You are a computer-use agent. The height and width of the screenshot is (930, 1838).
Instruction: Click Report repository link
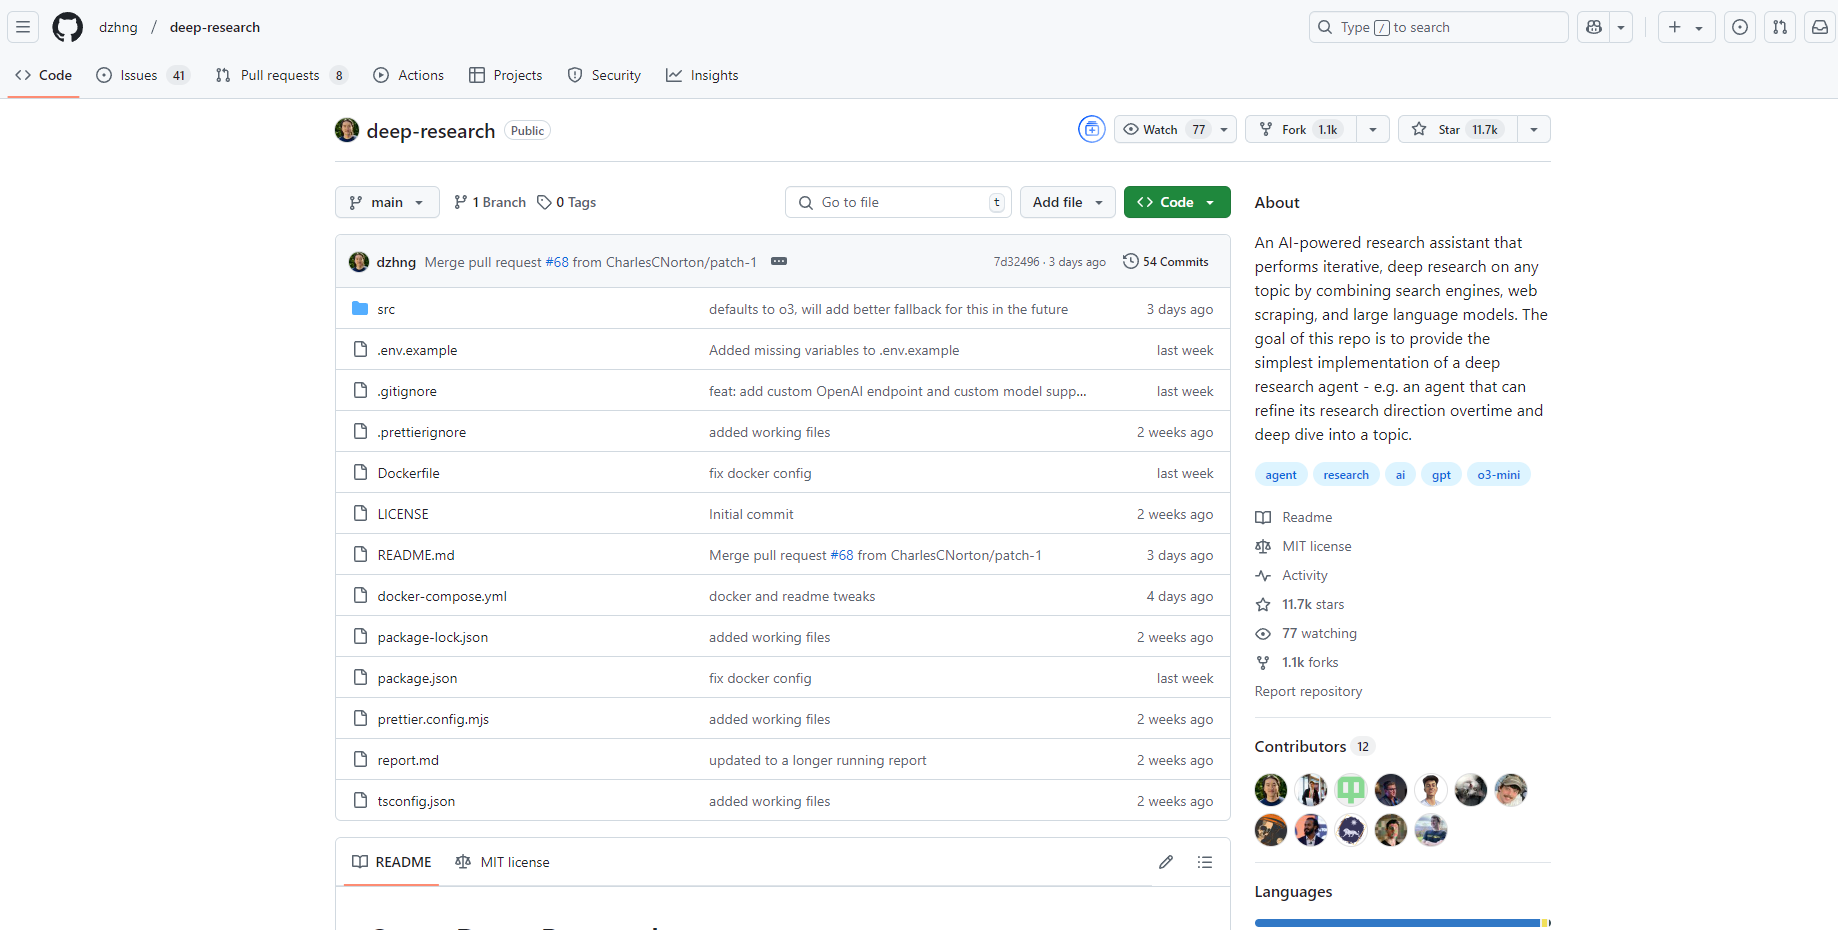pyautogui.click(x=1308, y=691)
